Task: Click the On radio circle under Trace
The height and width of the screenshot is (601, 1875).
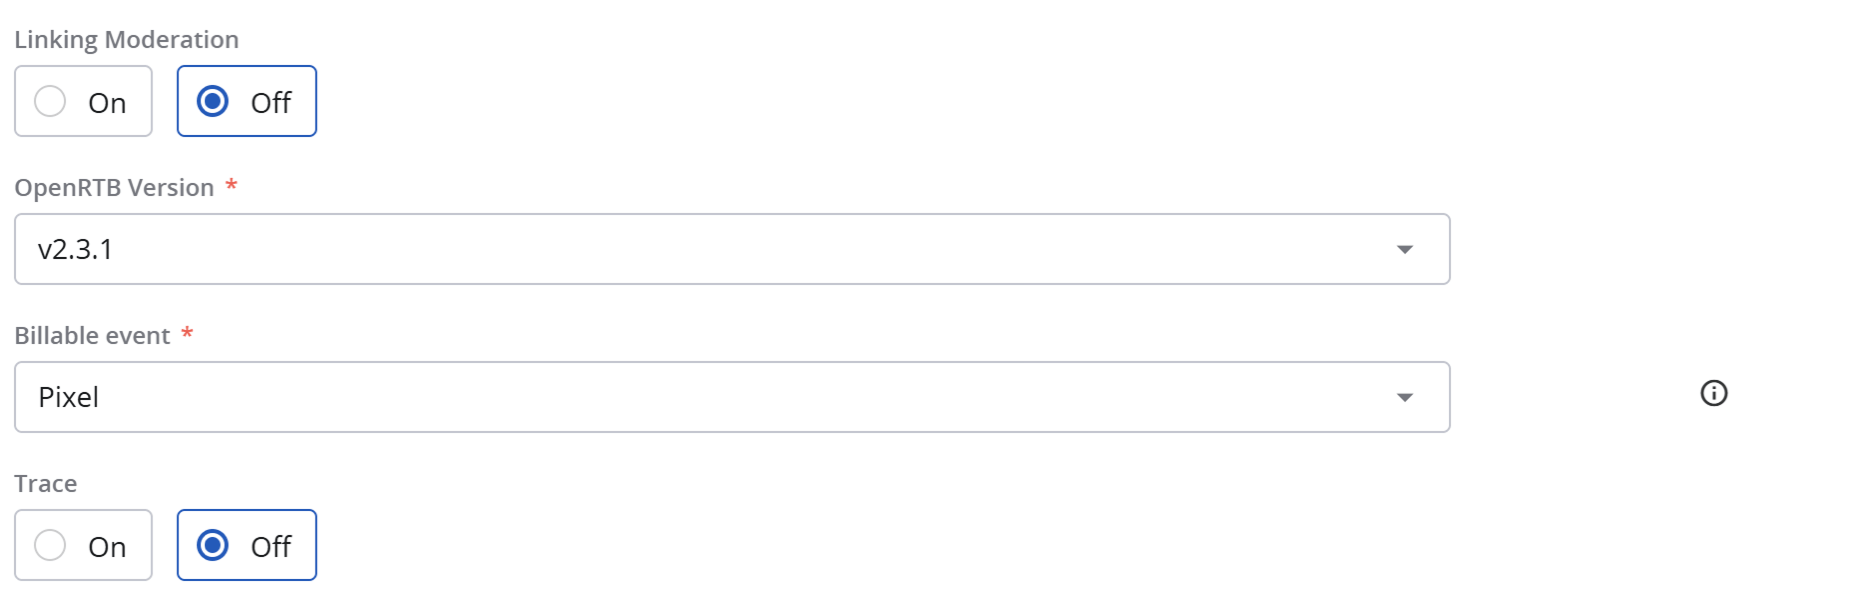Action: 49,546
